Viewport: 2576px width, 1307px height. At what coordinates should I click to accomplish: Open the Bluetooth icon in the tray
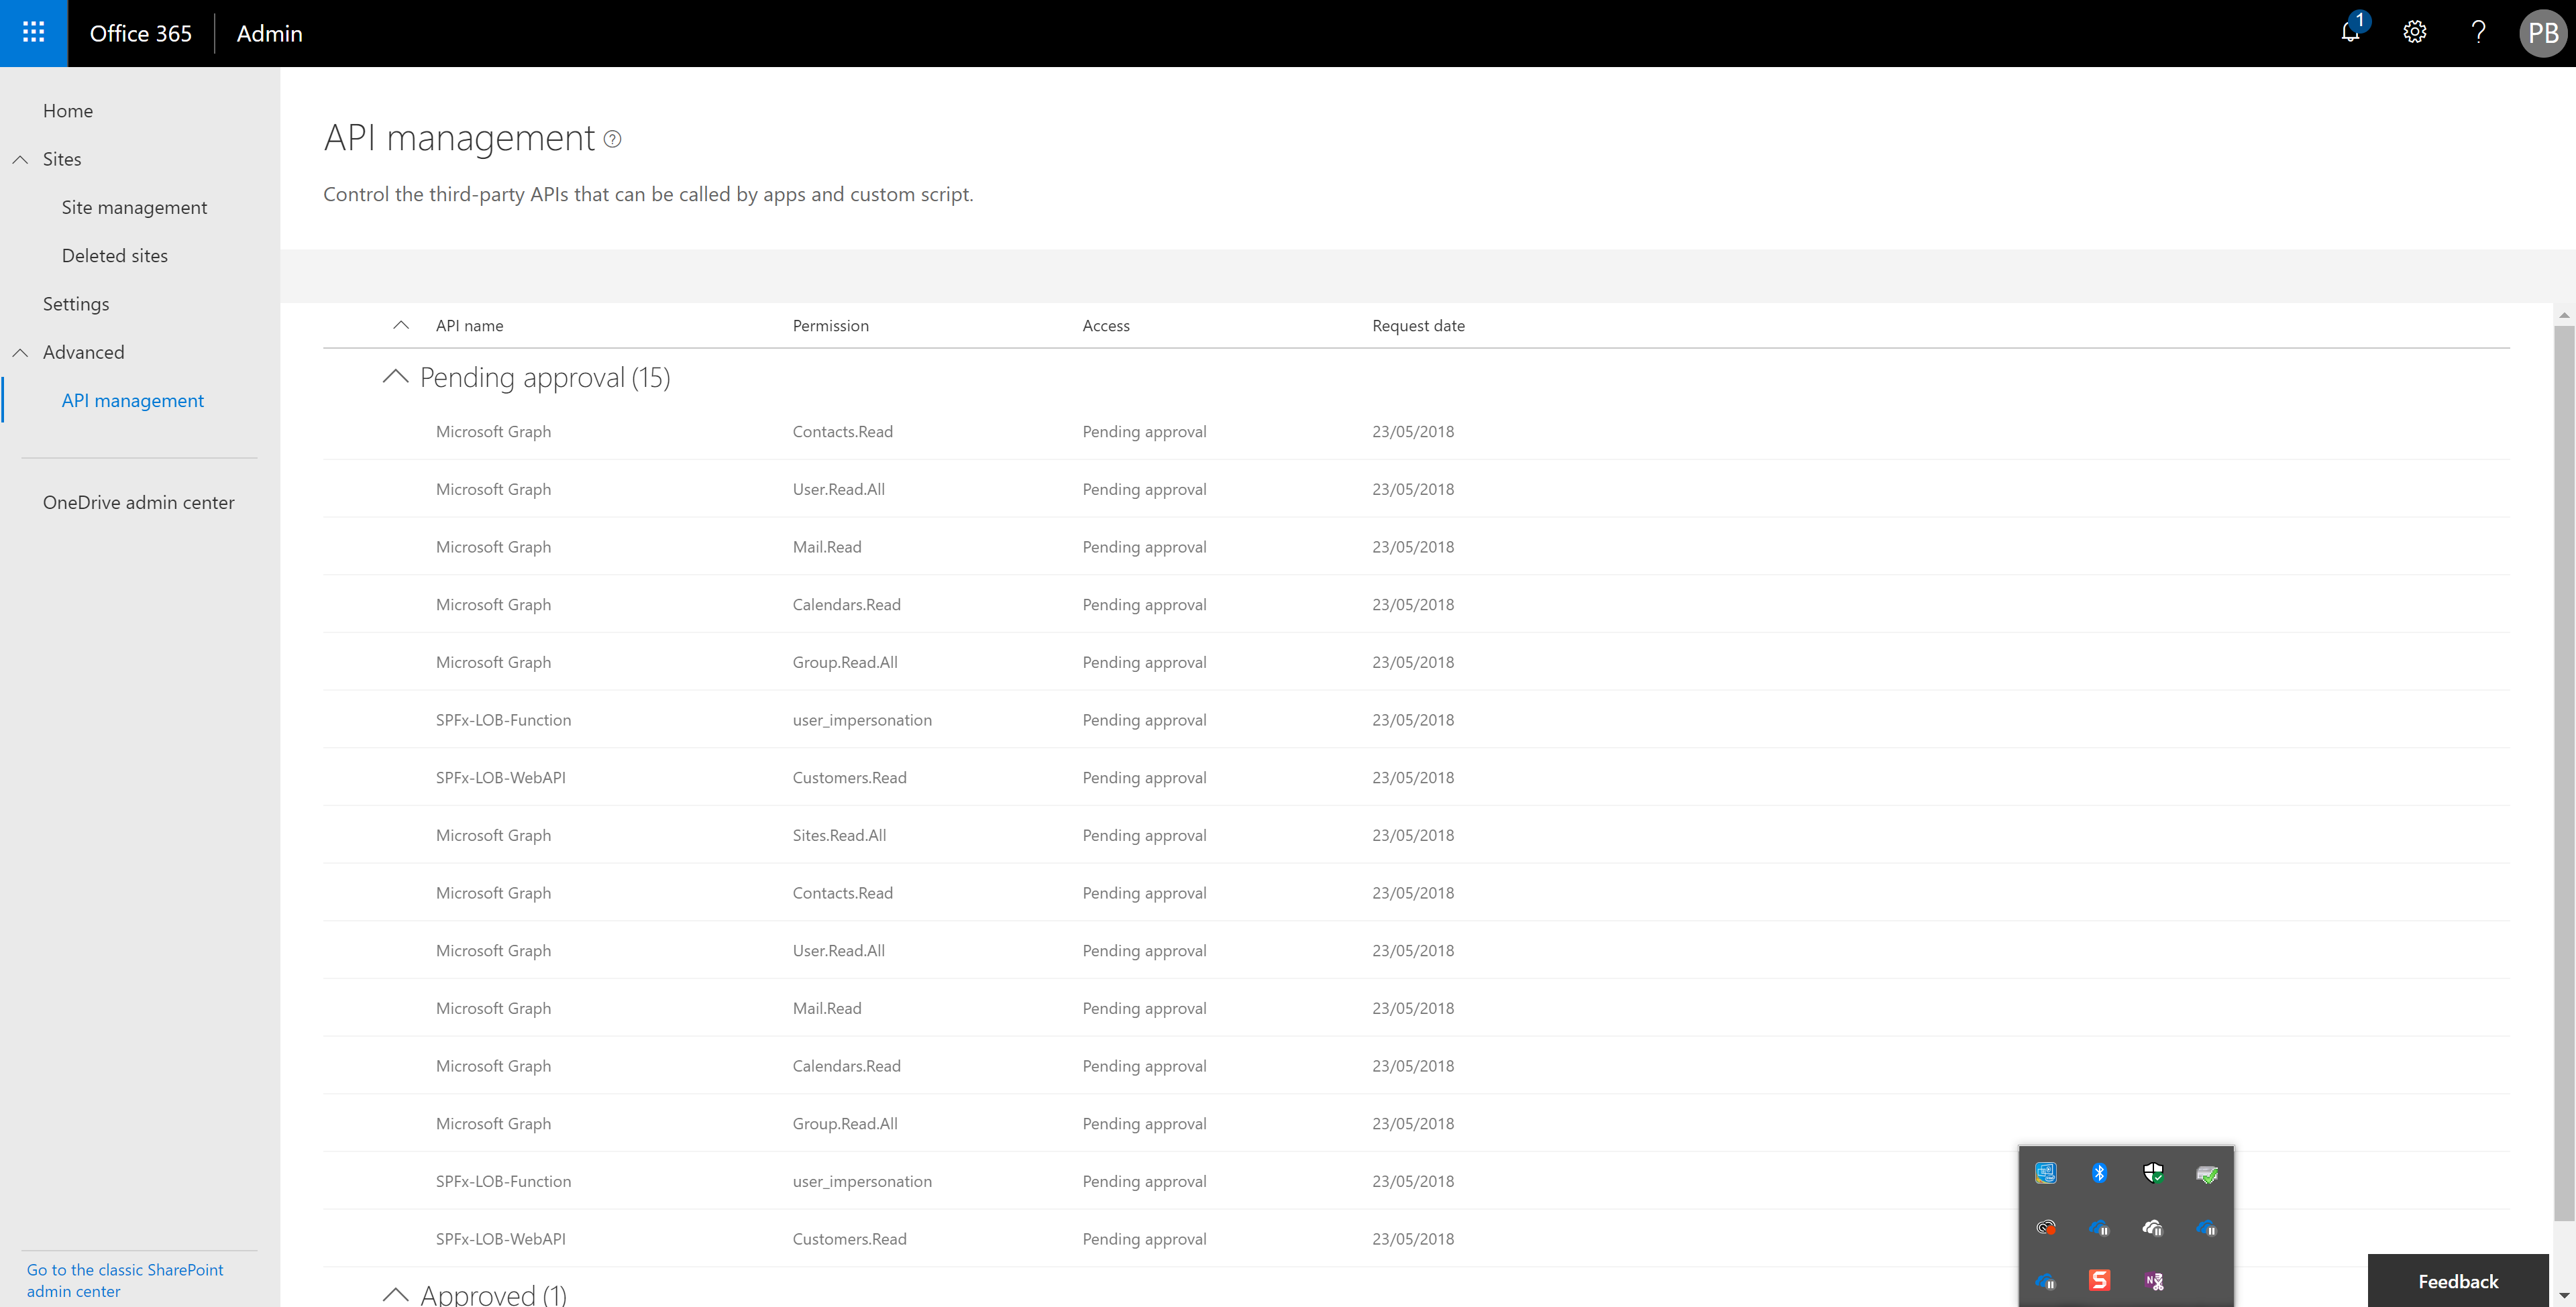click(2099, 1174)
